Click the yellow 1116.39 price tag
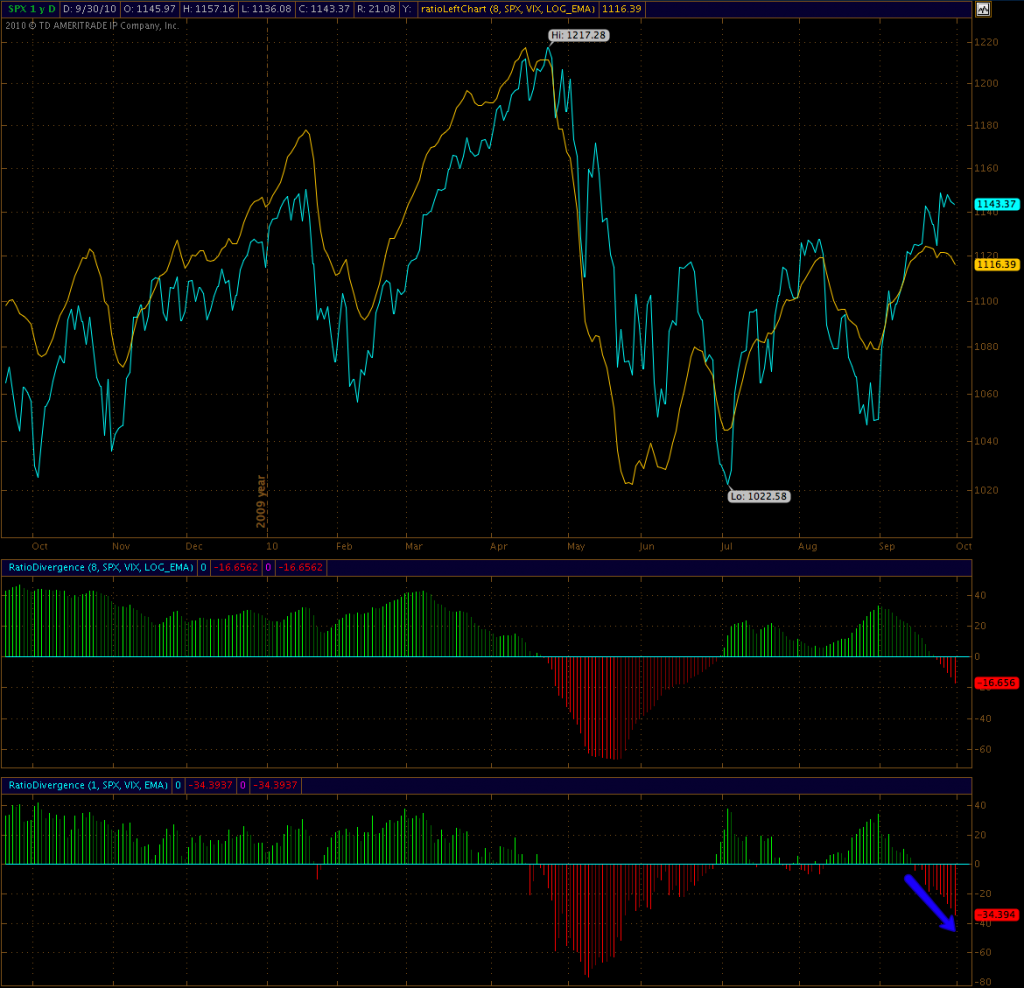 click(x=996, y=264)
